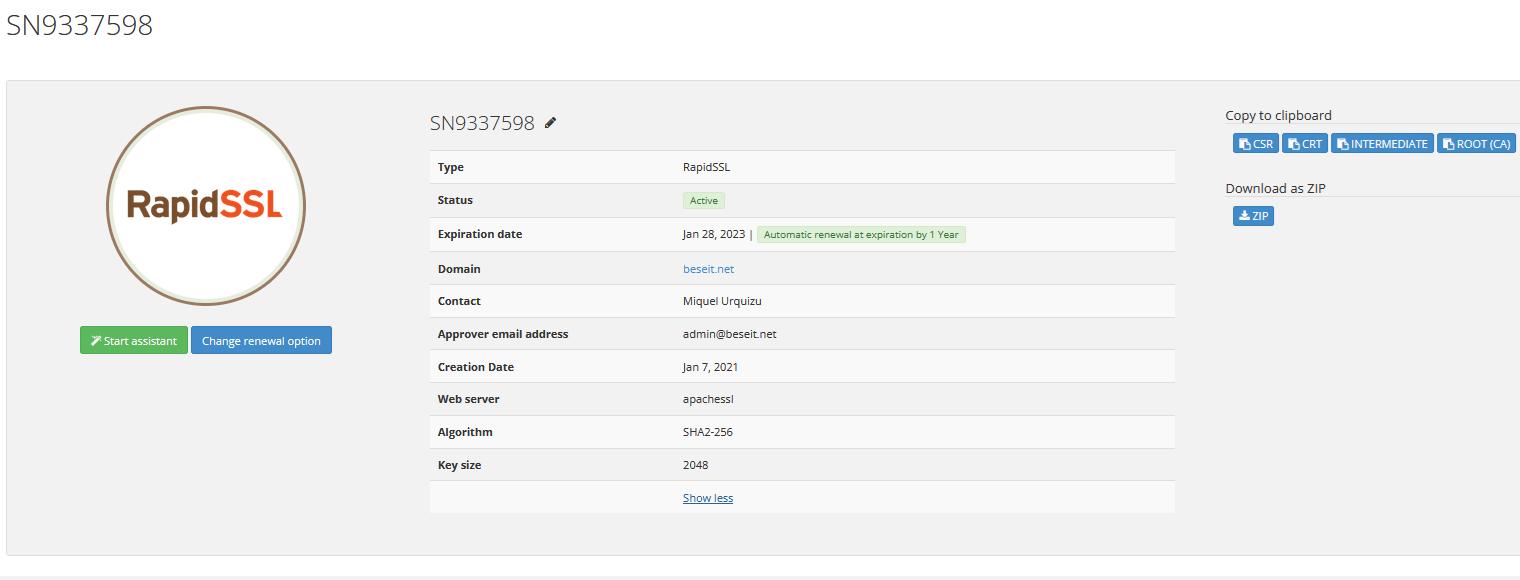The width and height of the screenshot is (1520, 580).
Task: Copy the INTERMEDIATE certificate to clipboard
Action: [1382, 144]
